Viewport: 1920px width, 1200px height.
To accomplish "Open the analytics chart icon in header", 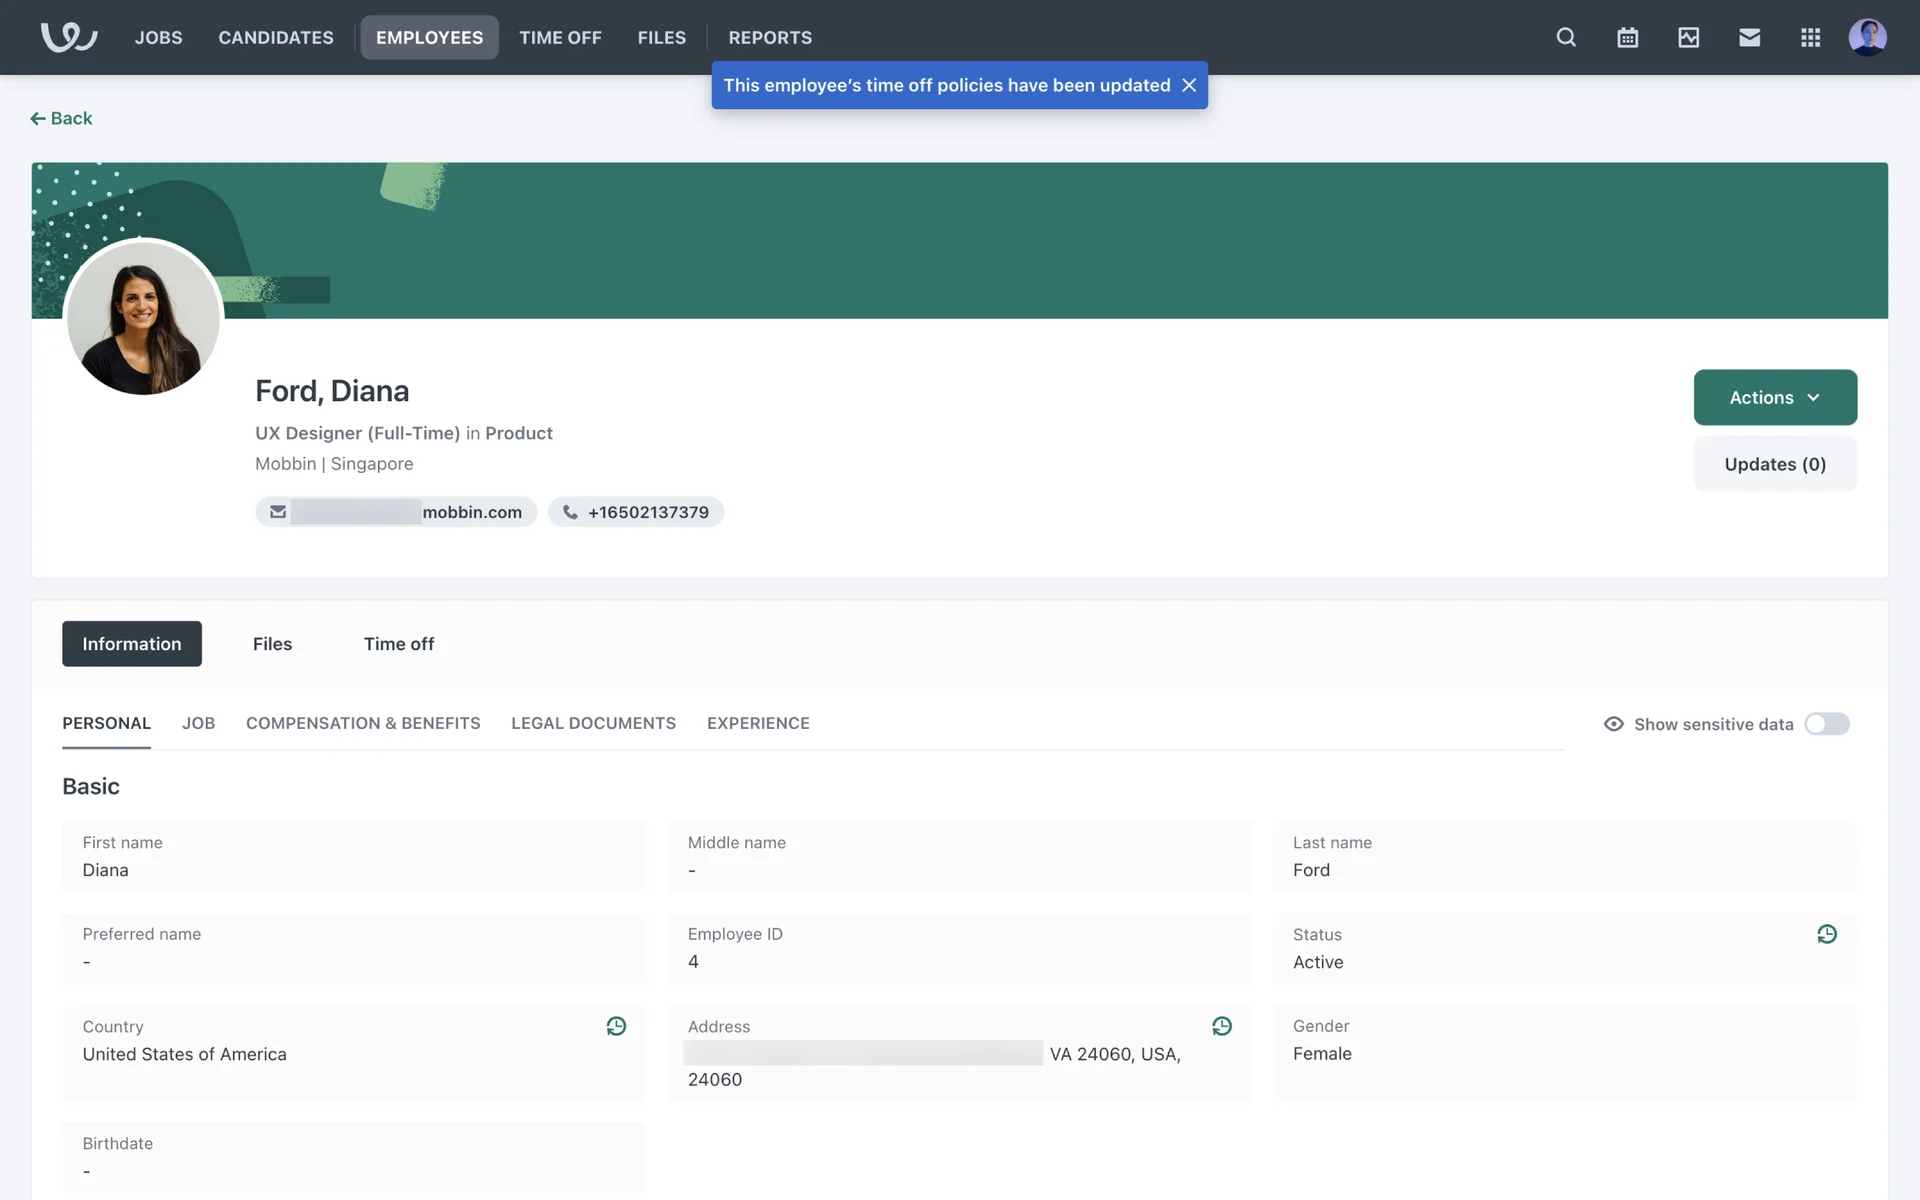I will coord(1688,37).
